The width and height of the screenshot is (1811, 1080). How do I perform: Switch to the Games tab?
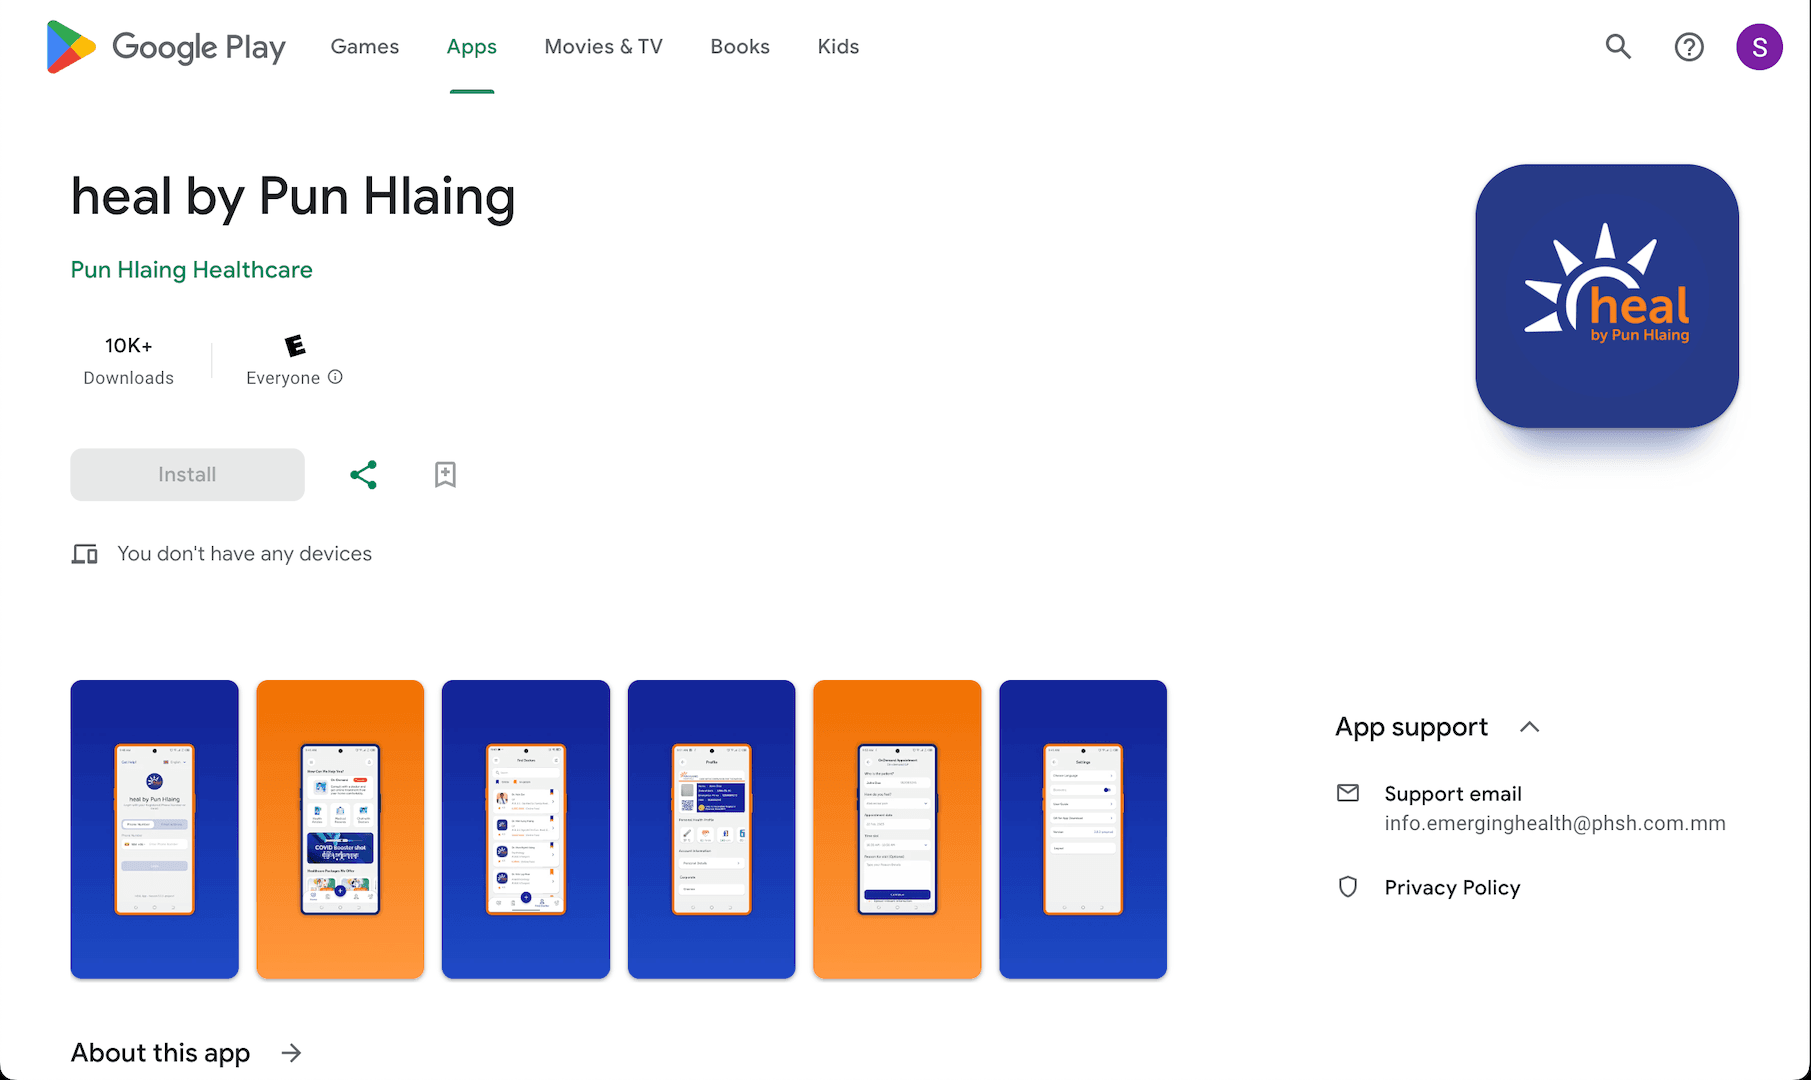click(365, 47)
